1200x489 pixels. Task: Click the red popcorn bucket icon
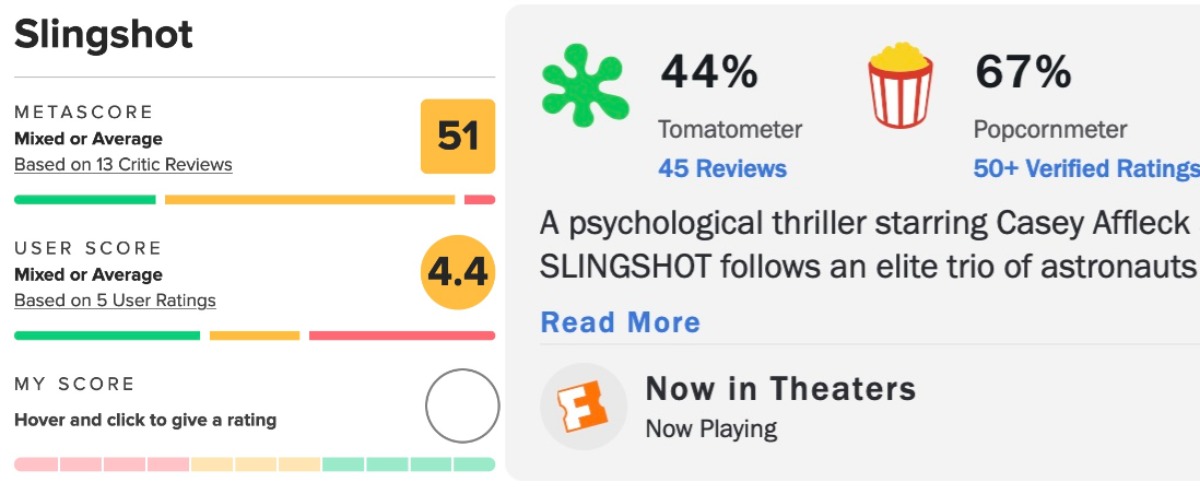click(x=900, y=85)
